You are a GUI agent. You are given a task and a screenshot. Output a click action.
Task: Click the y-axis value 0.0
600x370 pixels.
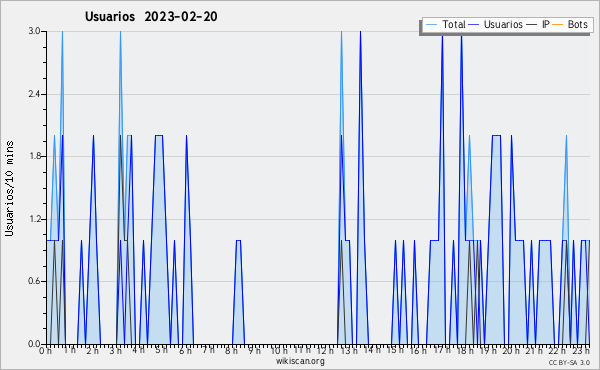coord(34,344)
